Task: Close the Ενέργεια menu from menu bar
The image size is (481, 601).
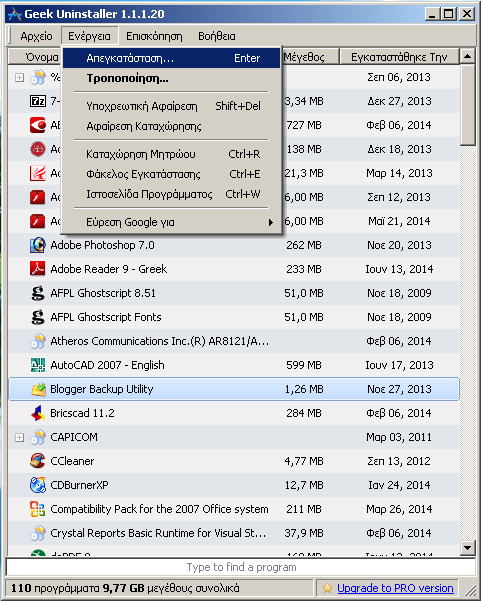Action: click(x=89, y=36)
